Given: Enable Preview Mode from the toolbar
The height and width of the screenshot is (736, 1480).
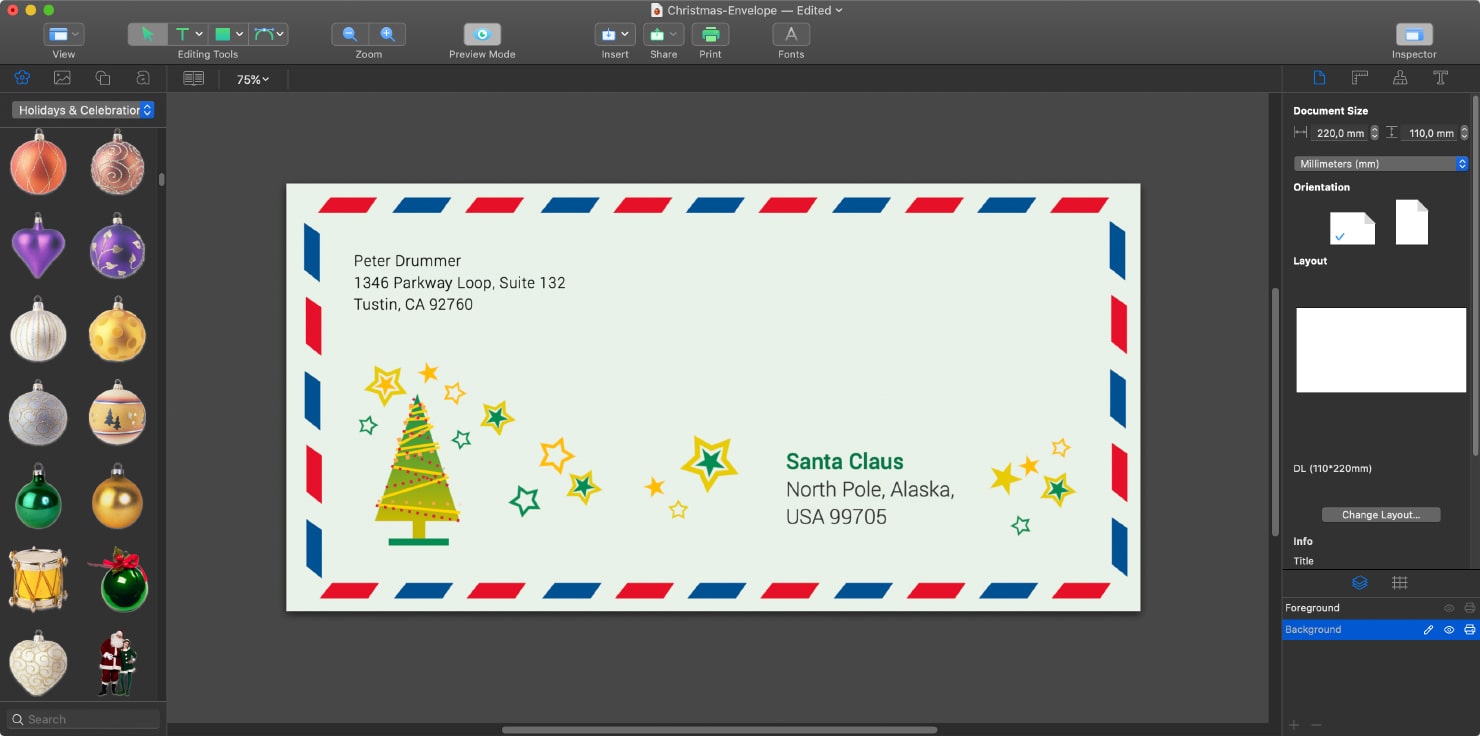Looking at the screenshot, I should pyautogui.click(x=481, y=33).
